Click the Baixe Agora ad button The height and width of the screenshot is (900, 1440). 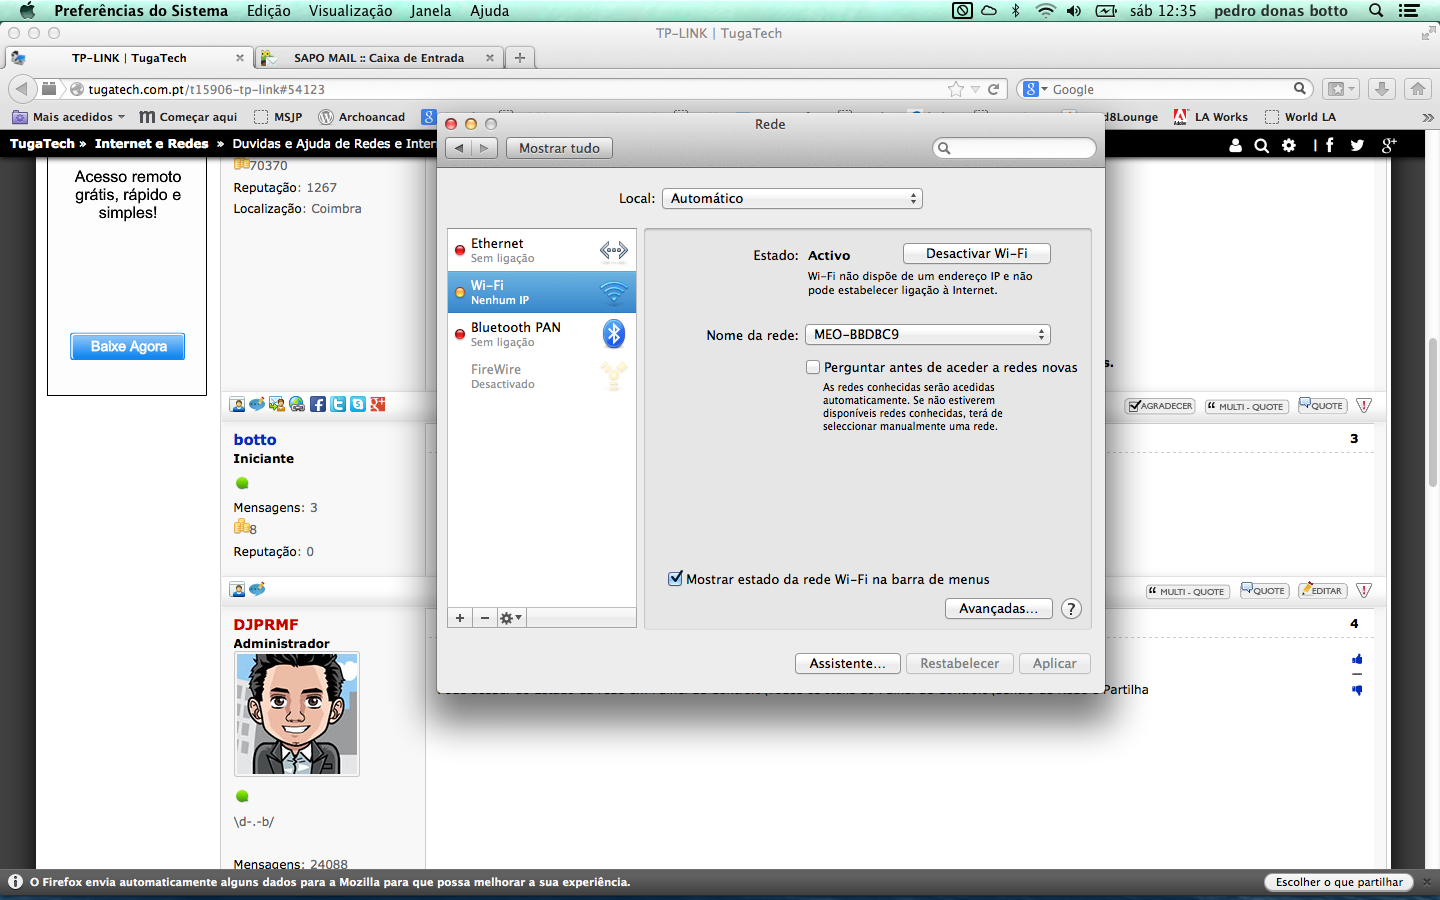[128, 346]
